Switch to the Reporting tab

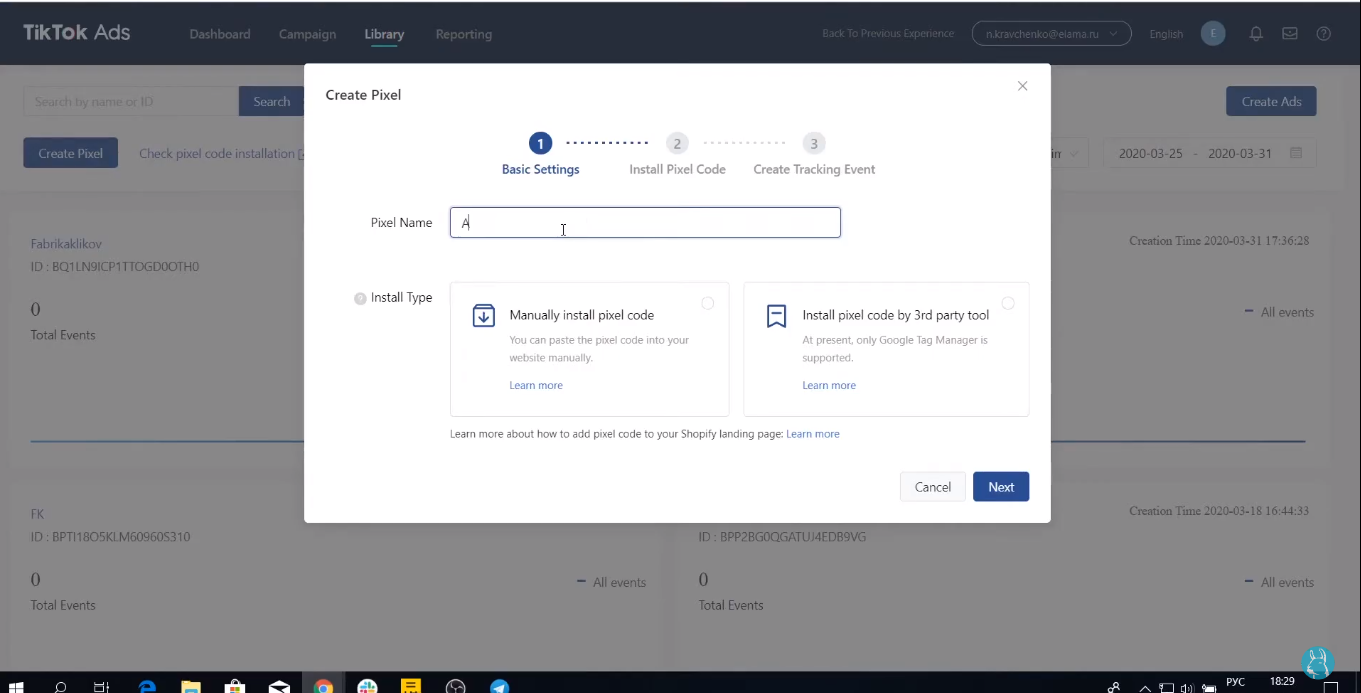coord(463,34)
